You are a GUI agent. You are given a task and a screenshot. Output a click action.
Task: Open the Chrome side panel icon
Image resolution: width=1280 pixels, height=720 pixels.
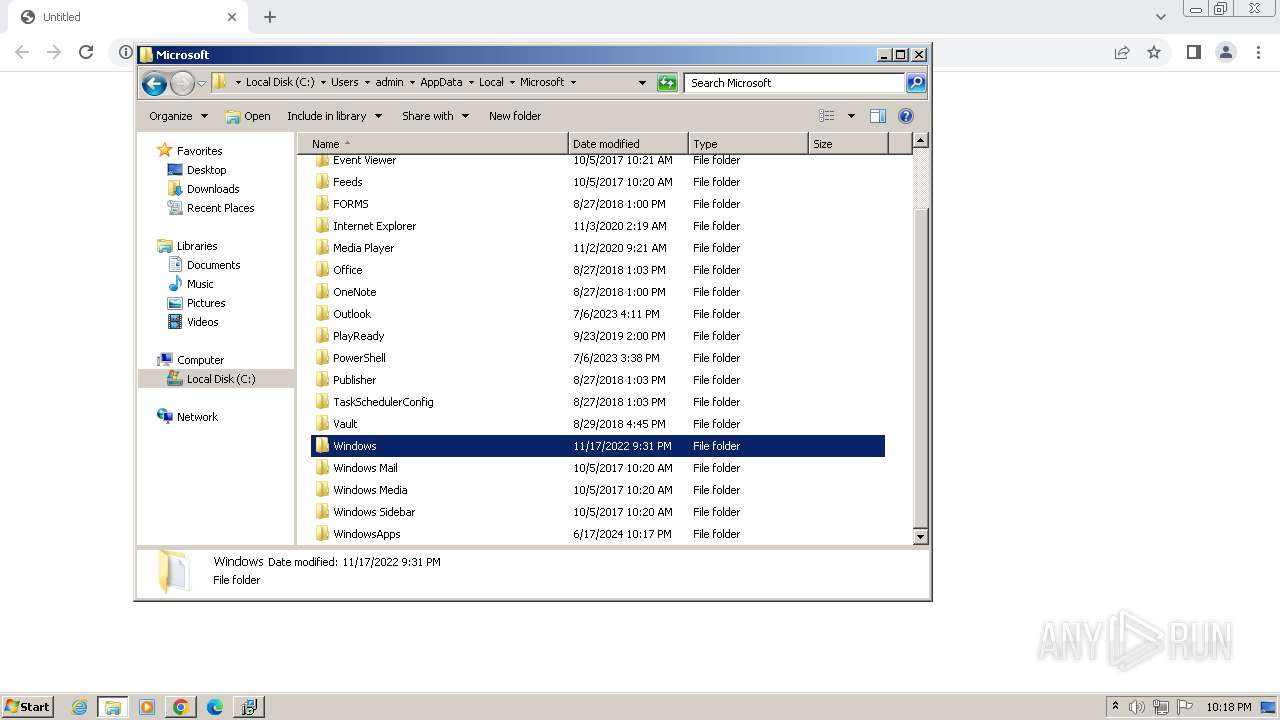point(1194,52)
